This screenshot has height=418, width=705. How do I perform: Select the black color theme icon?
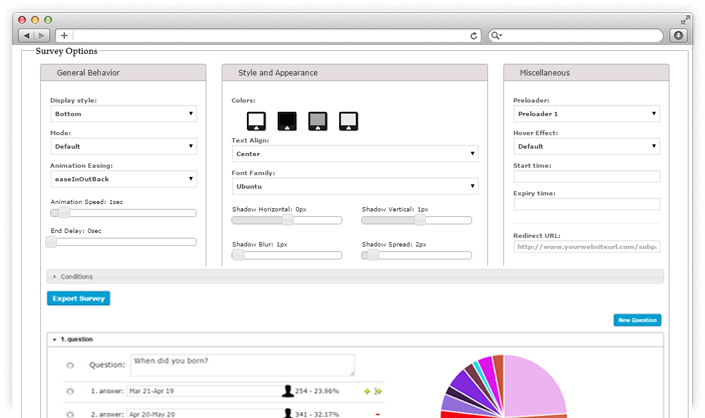coord(287,121)
